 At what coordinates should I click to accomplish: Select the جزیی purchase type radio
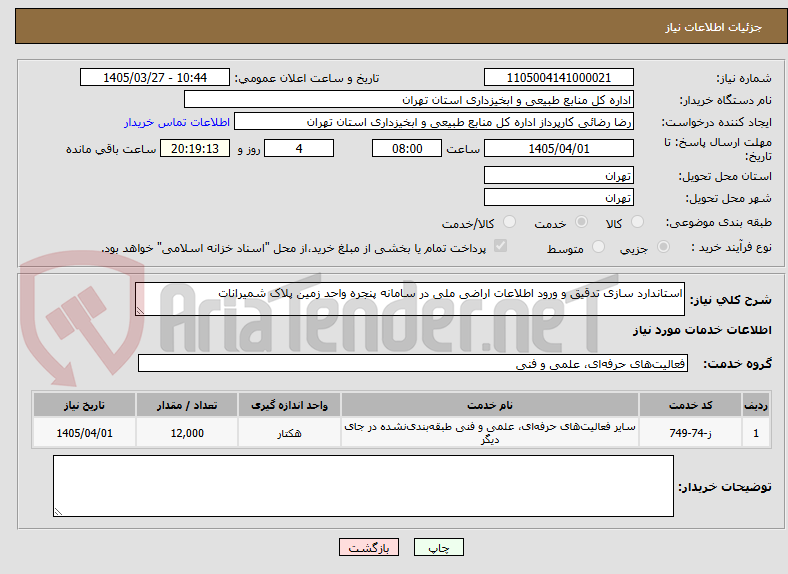(x=663, y=247)
